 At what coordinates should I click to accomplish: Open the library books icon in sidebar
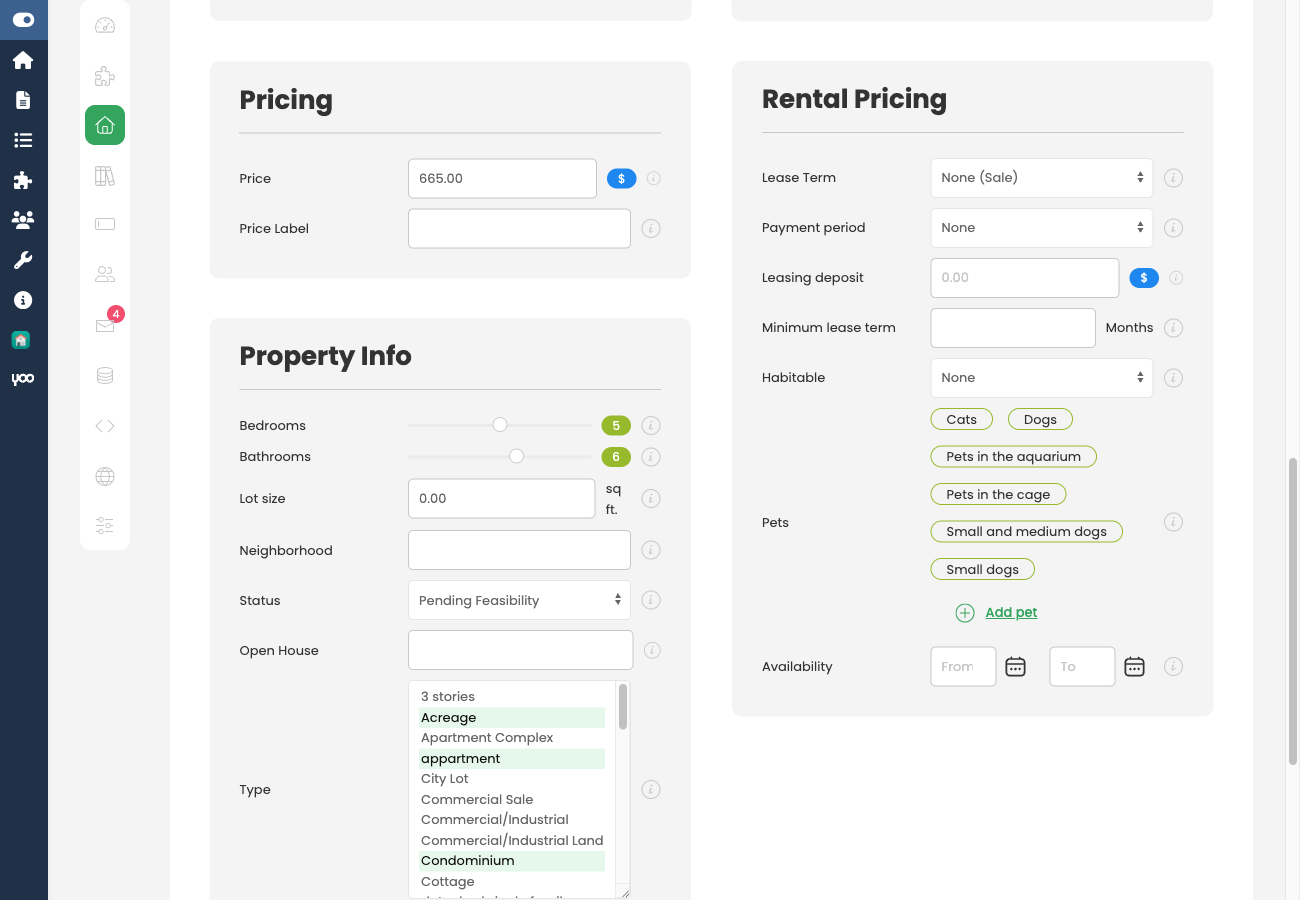105,175
